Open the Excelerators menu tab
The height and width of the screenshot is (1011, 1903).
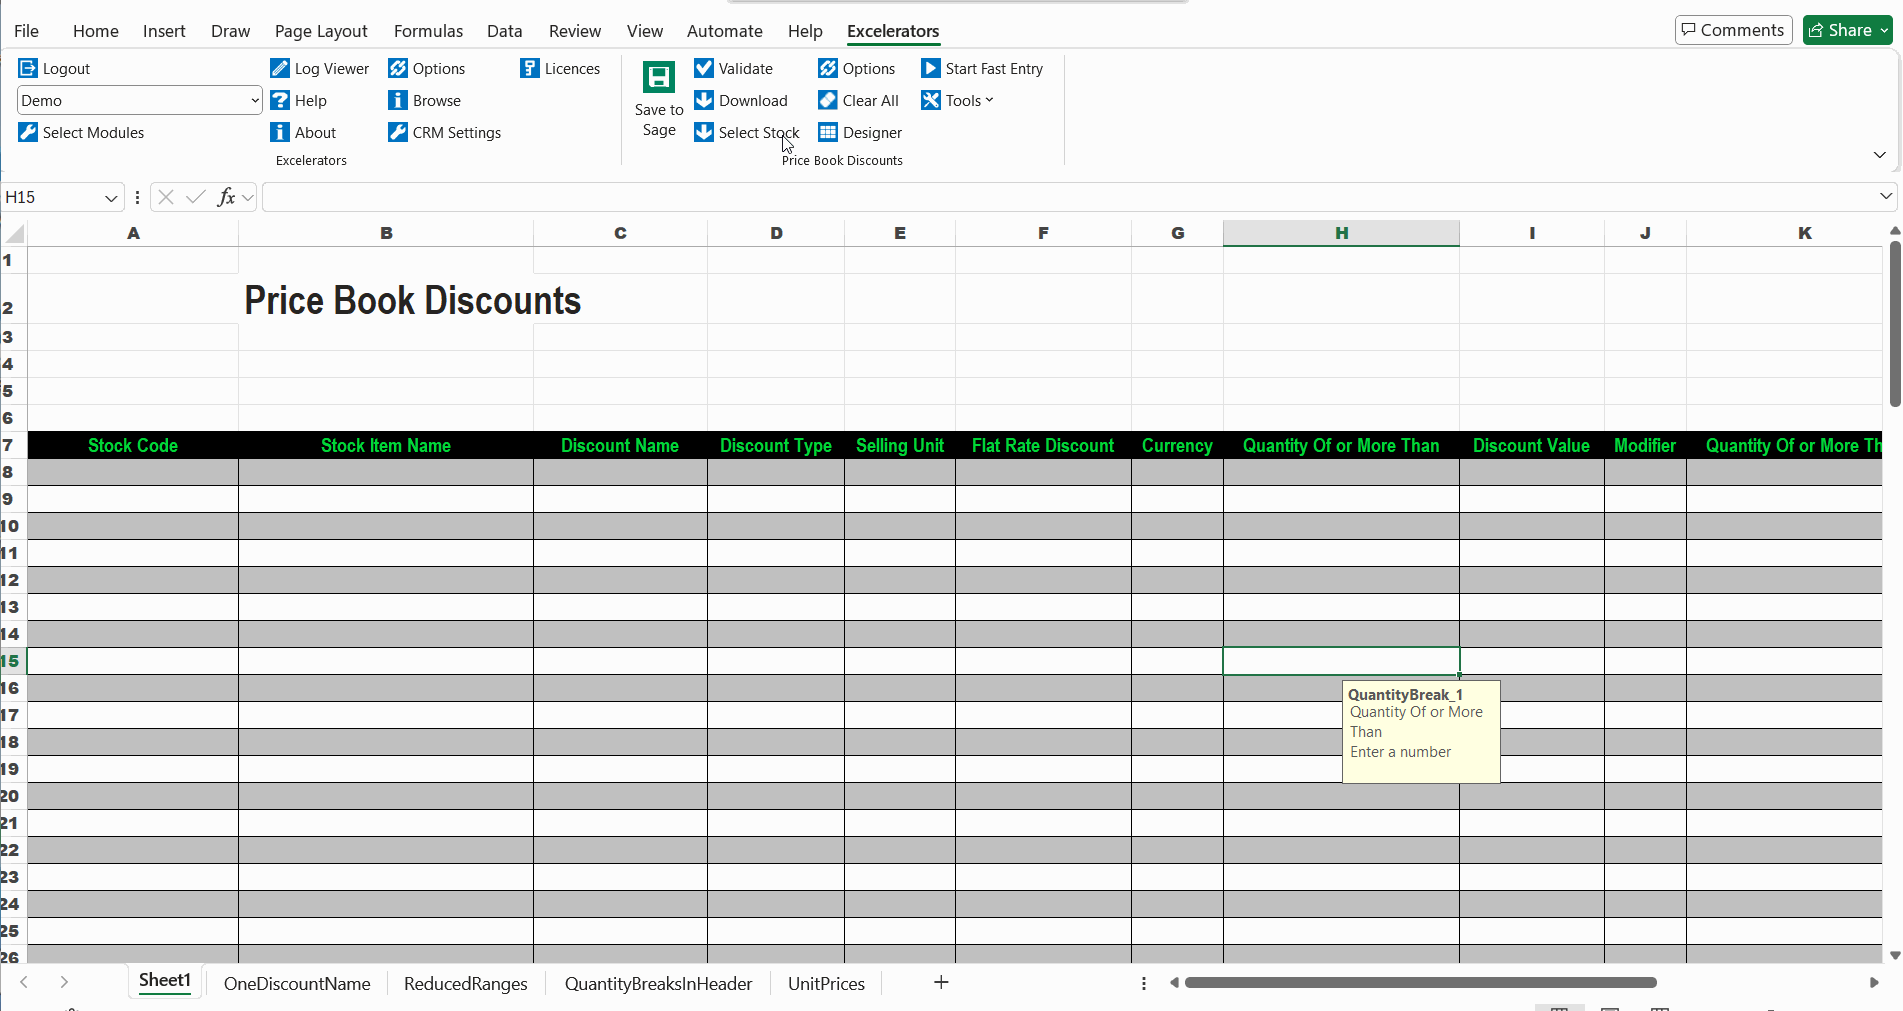pos(892,31)
